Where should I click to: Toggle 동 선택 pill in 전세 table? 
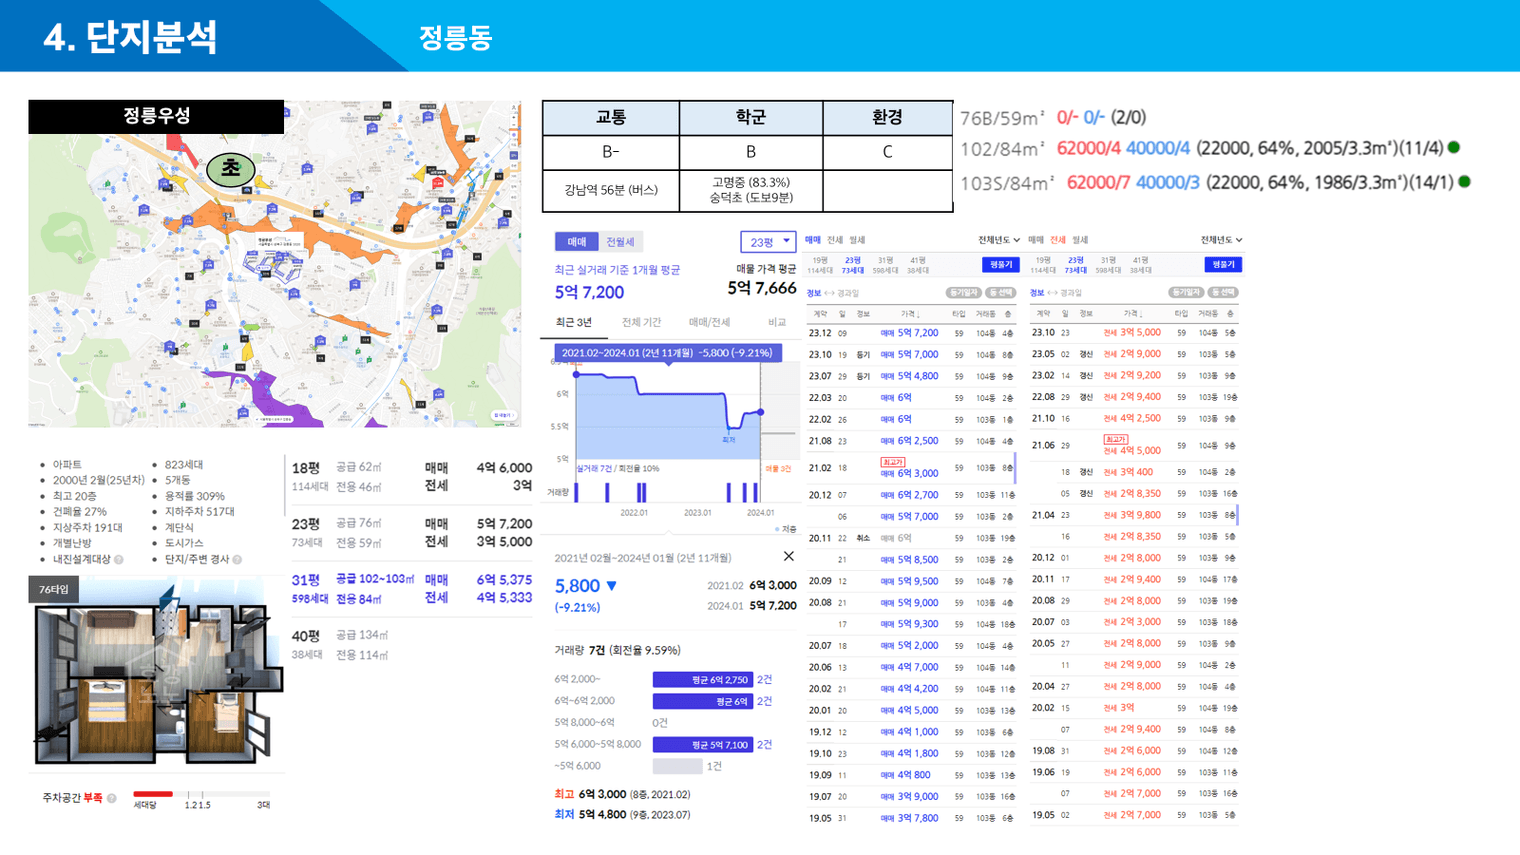tap(1223, 293)
